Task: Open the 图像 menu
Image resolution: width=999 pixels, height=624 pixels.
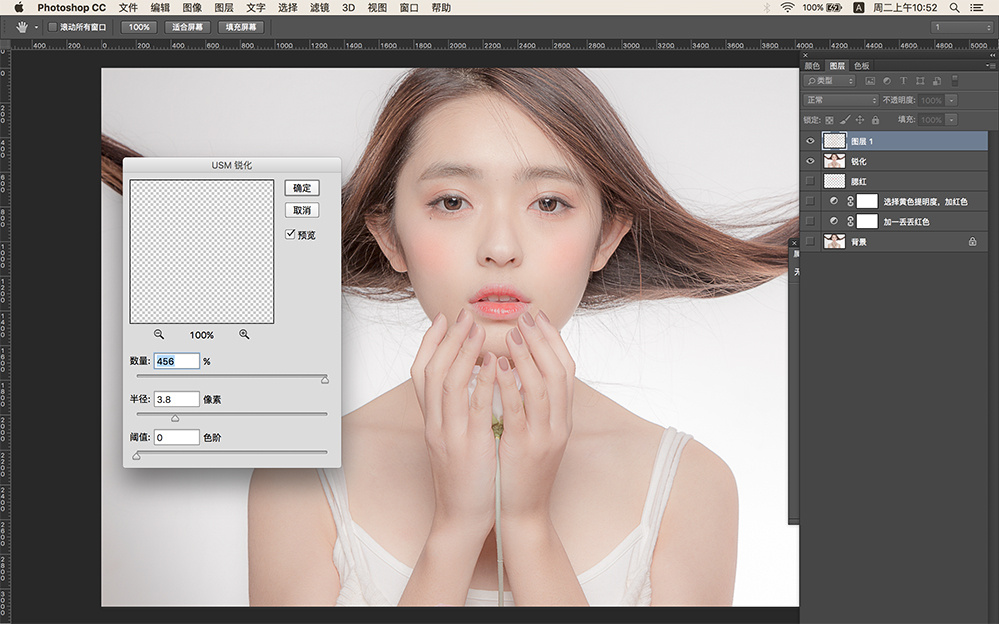Action: pos(192,8)
